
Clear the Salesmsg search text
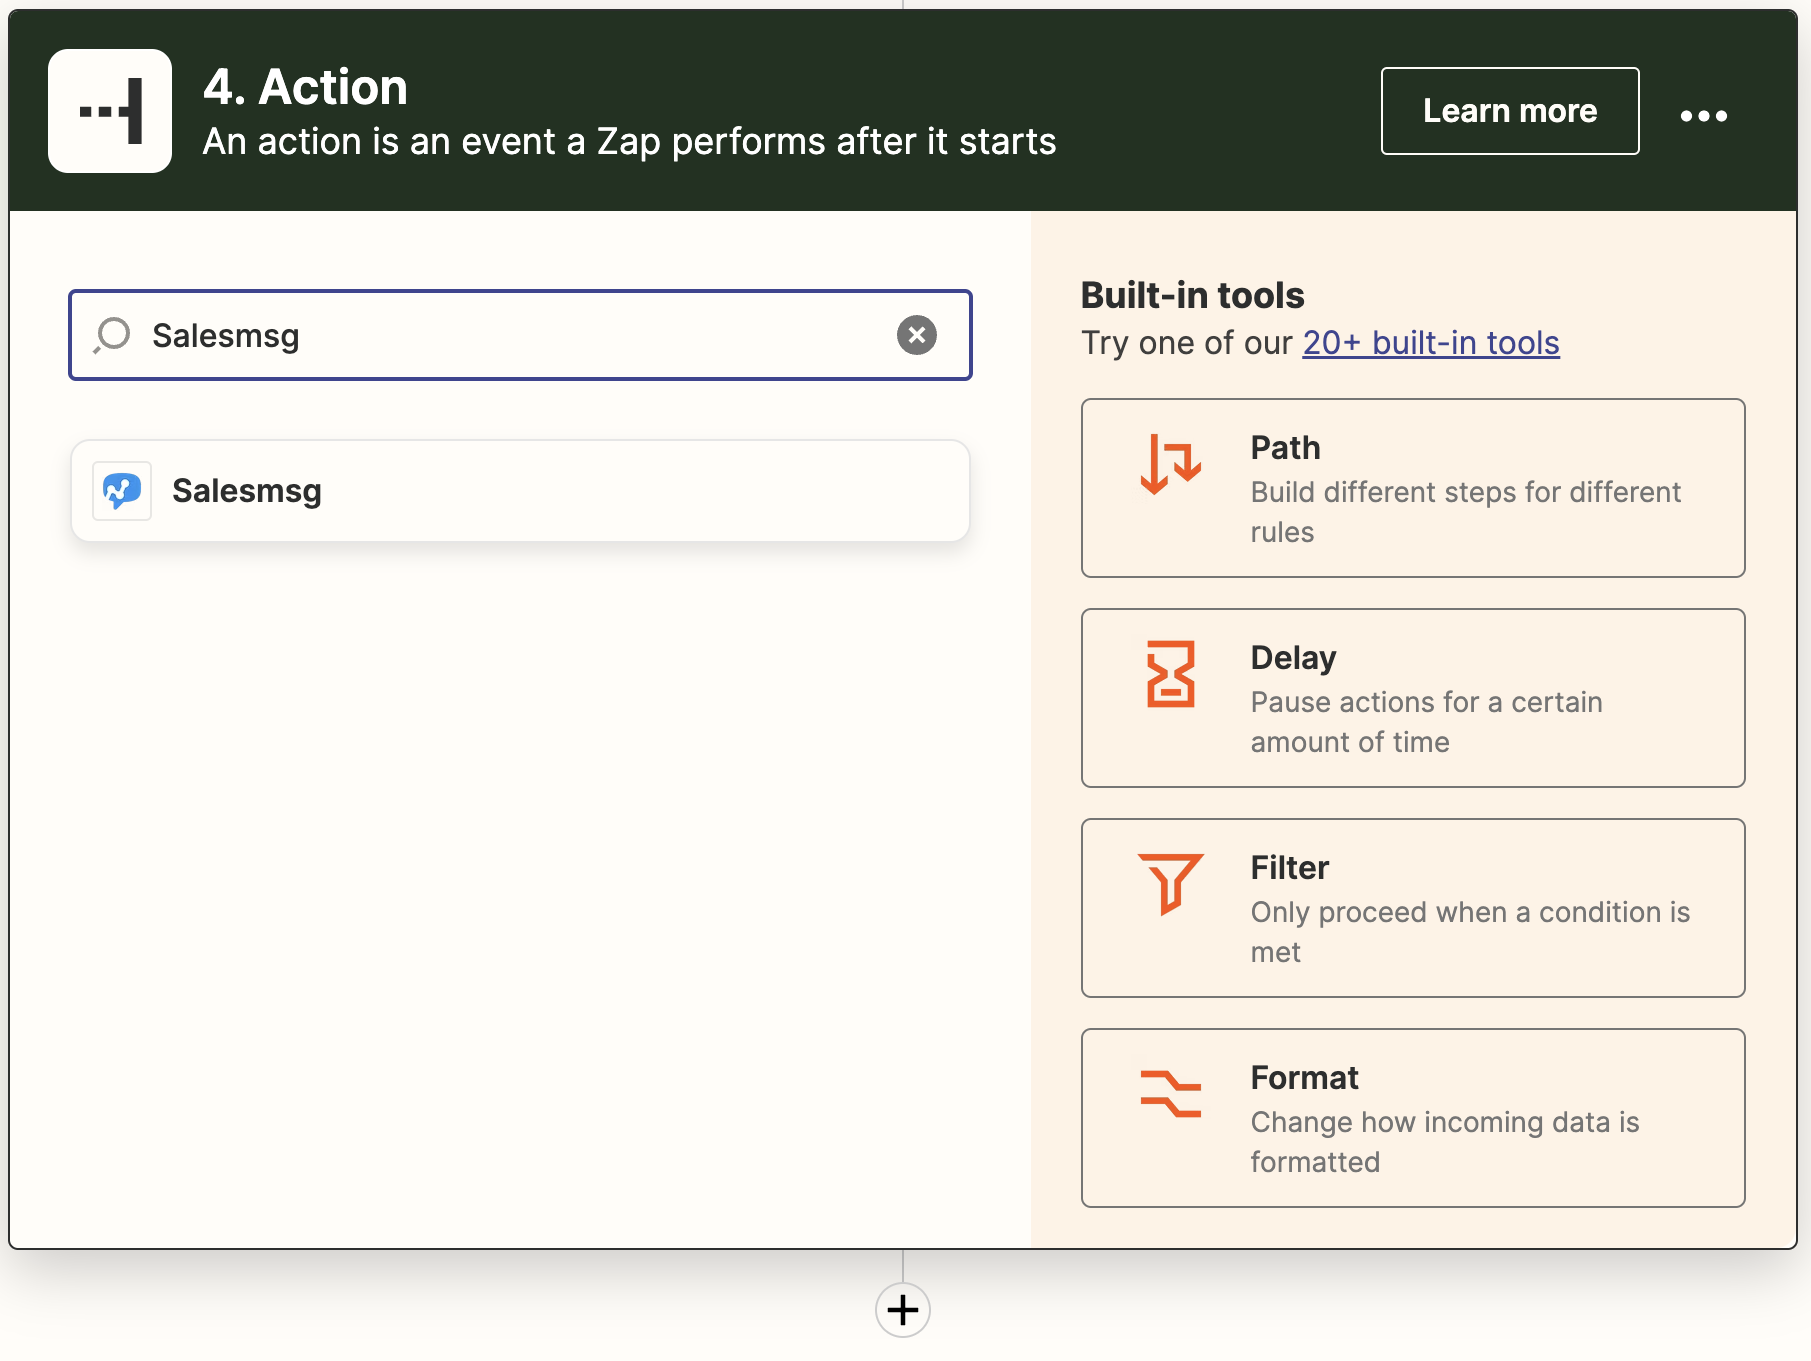click(916, 335)
